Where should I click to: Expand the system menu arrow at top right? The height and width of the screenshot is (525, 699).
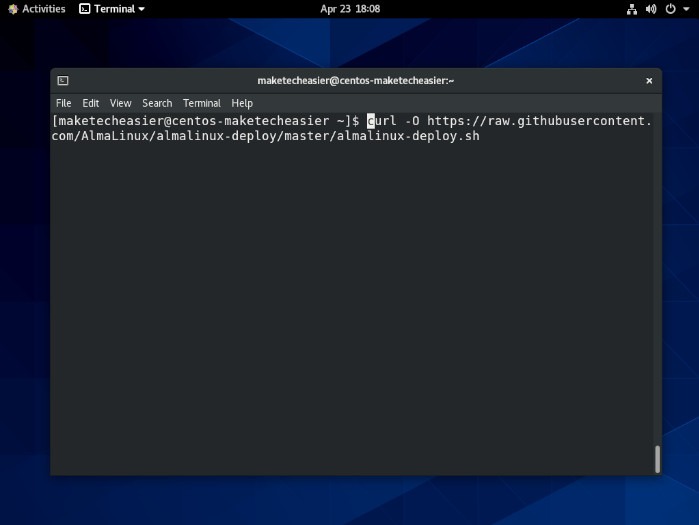pyautogui.click(x=686, y=9)
